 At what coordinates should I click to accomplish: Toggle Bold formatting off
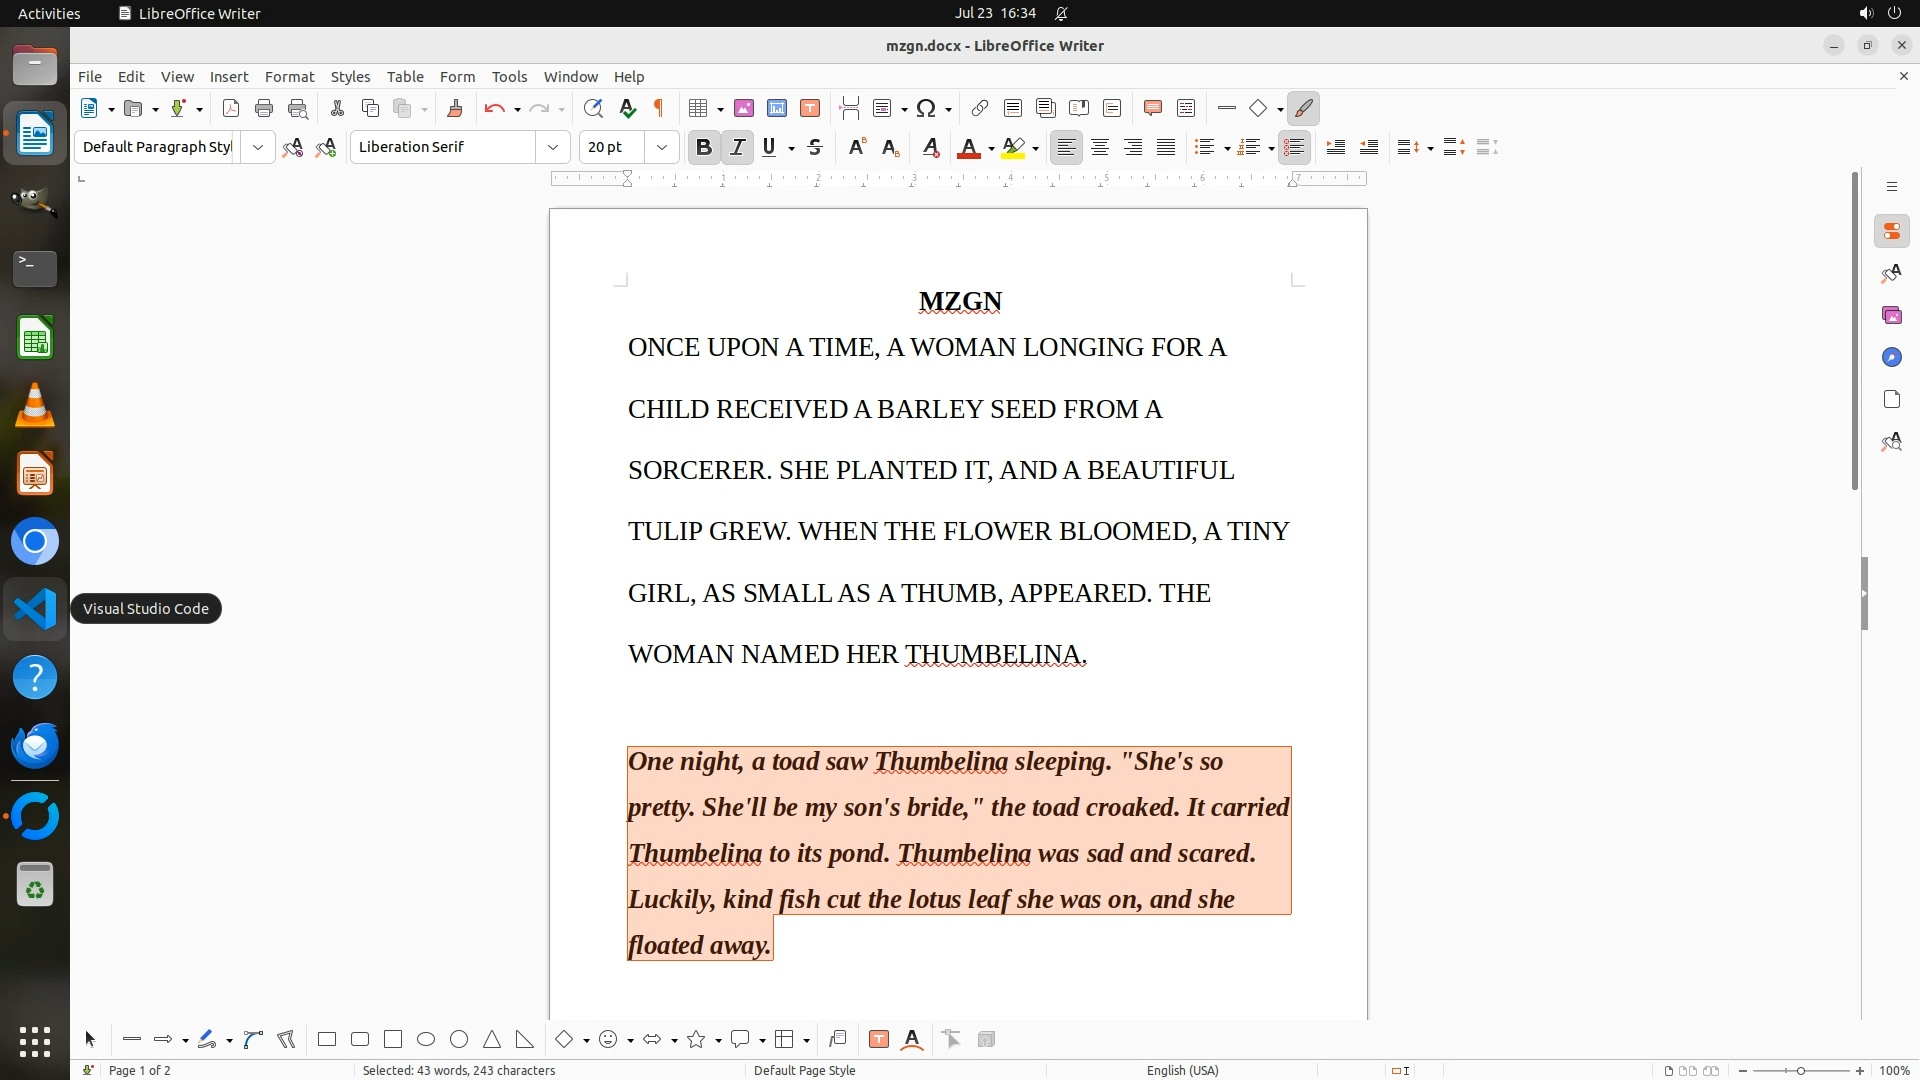point(704,147)
